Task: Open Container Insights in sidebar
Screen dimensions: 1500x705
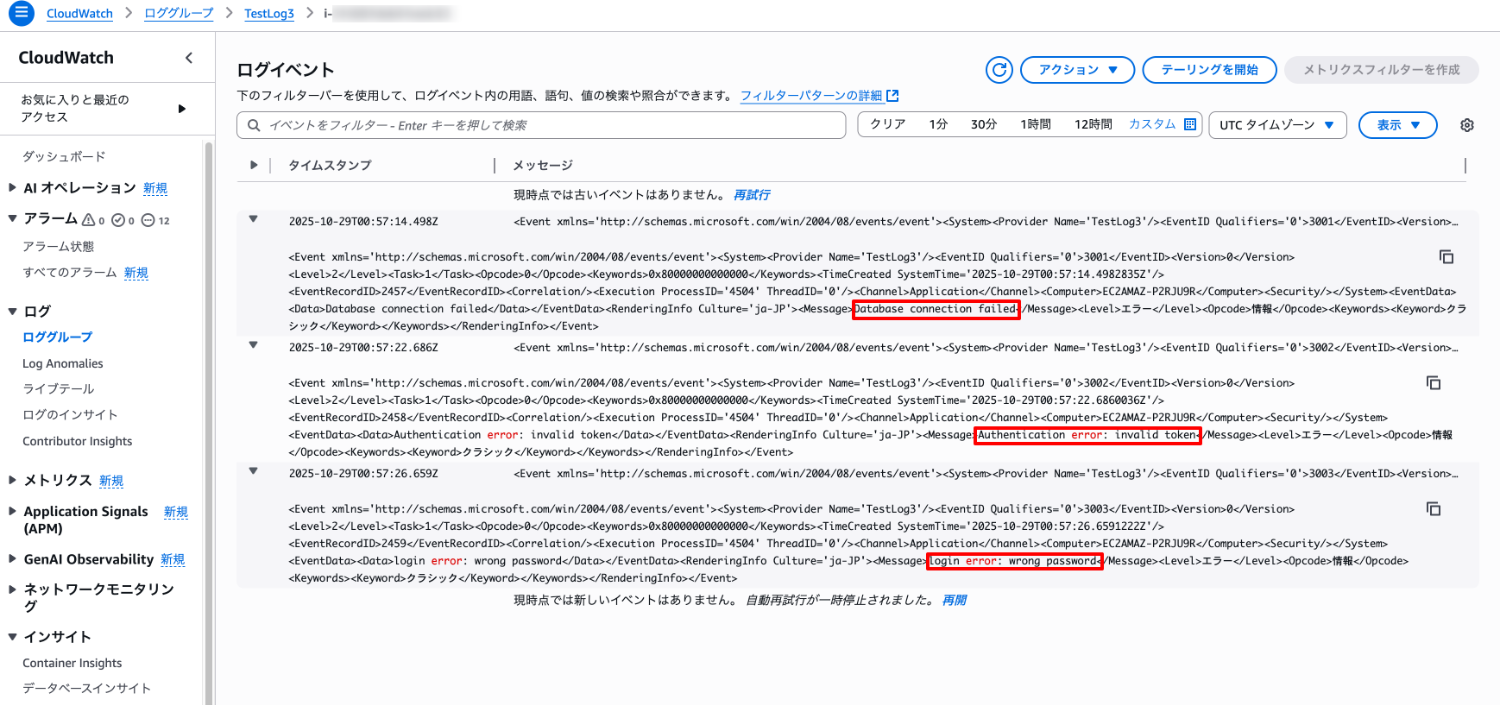Action: pyautogui.click(x=72, y=663)
